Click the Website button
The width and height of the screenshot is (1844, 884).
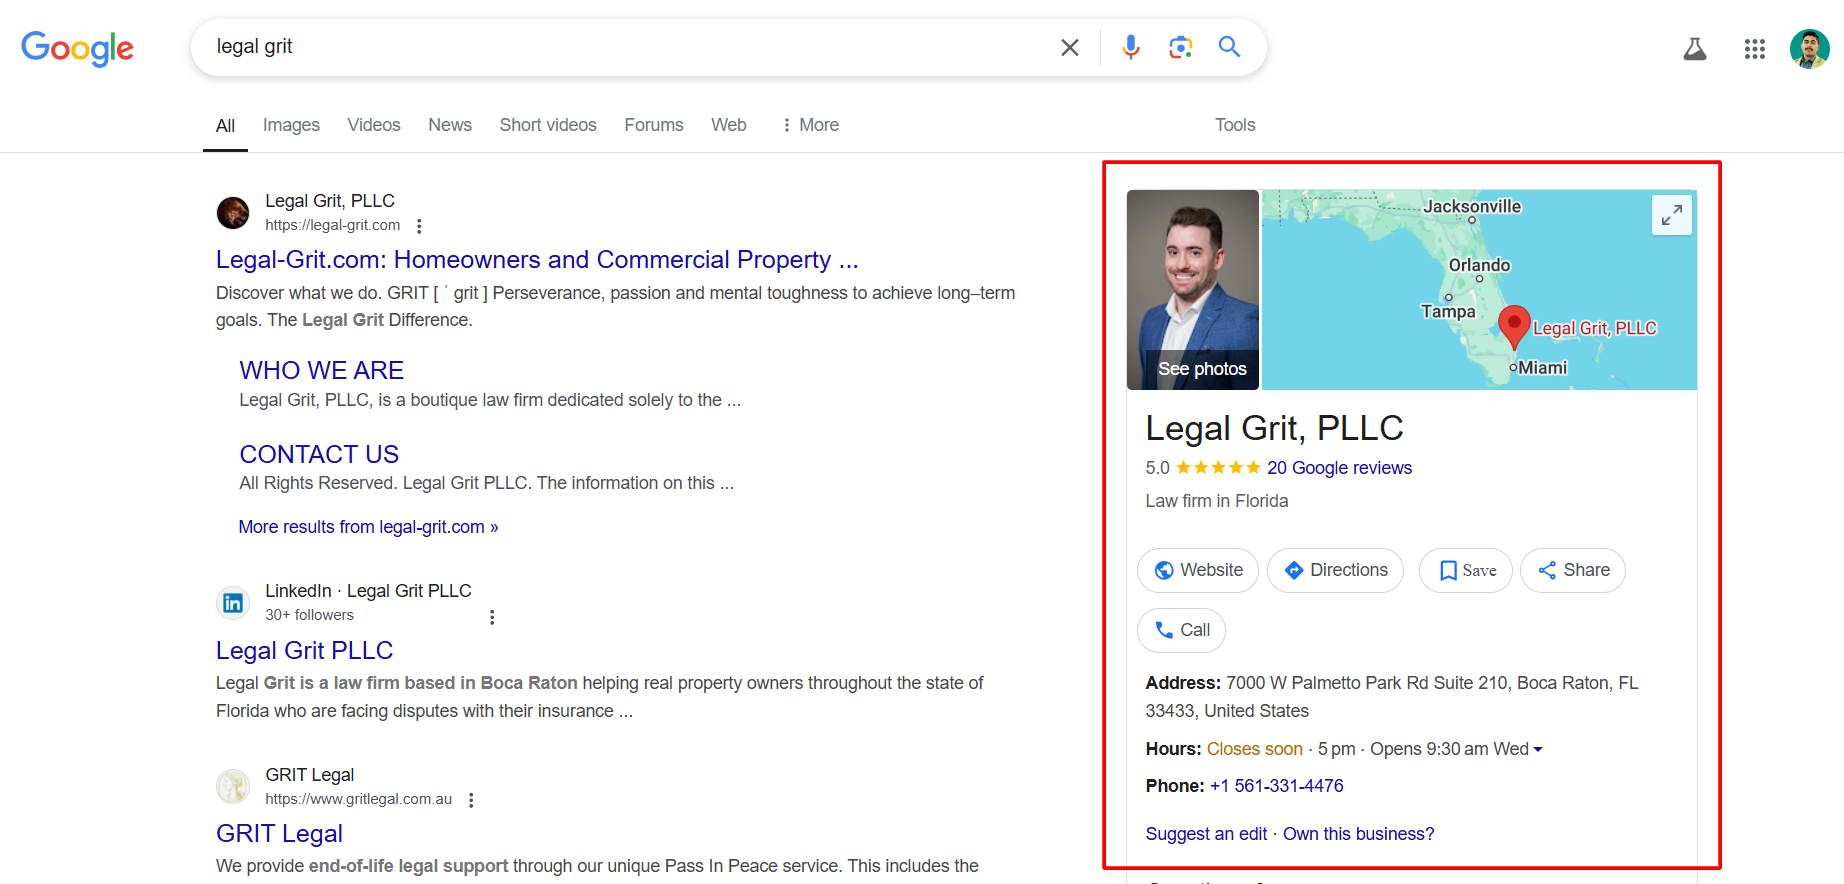point(1198,570)
